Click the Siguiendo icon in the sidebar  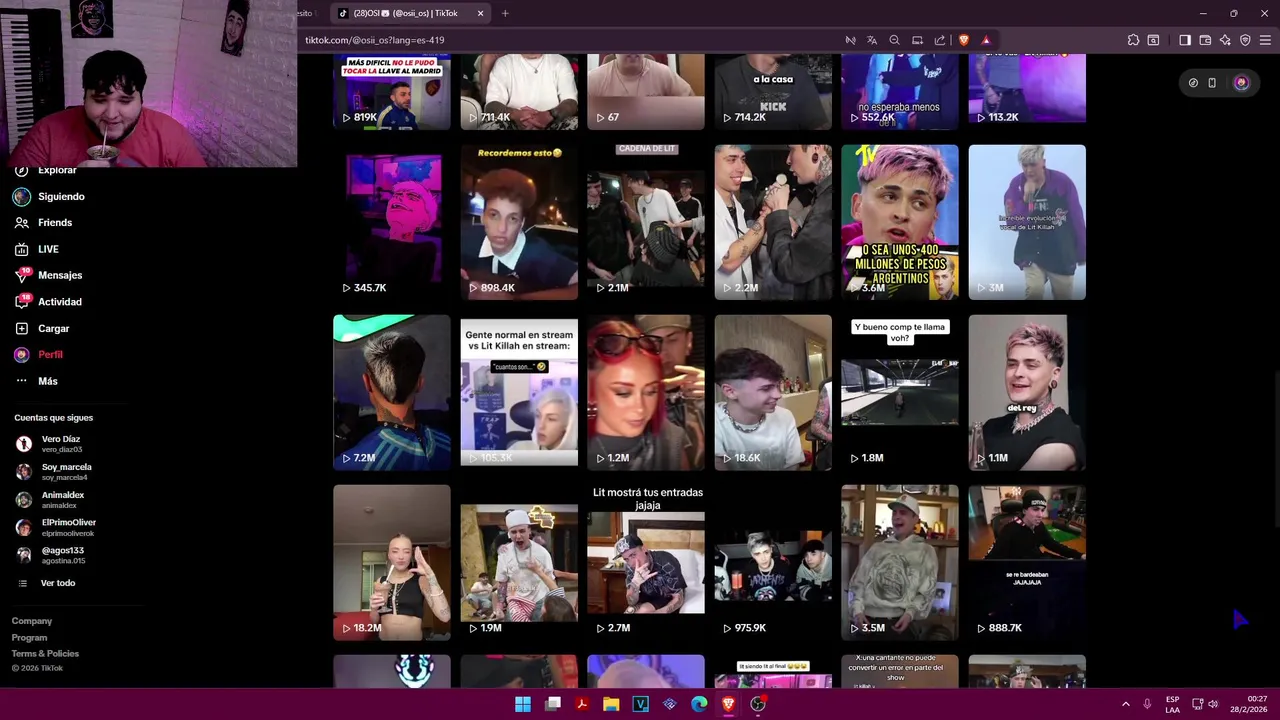point(21,197)
